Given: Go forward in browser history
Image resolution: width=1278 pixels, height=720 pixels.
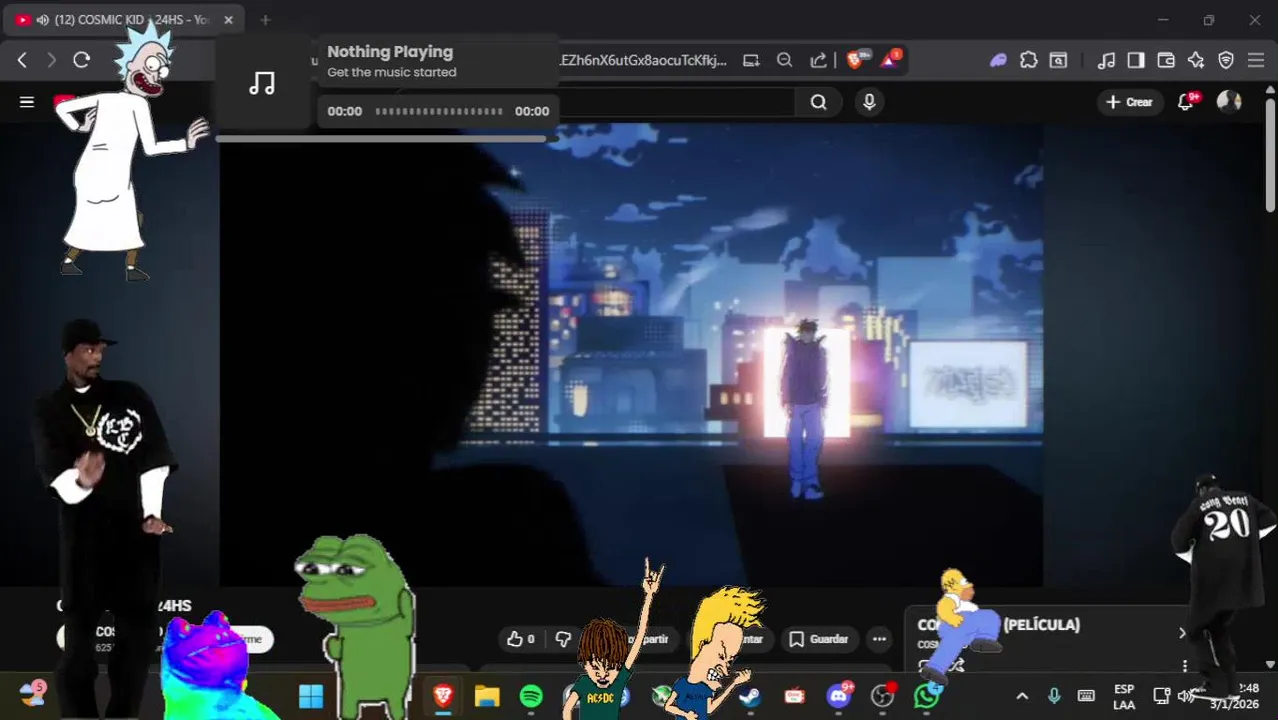Looking at the screenshot, I should click(52, 60).
